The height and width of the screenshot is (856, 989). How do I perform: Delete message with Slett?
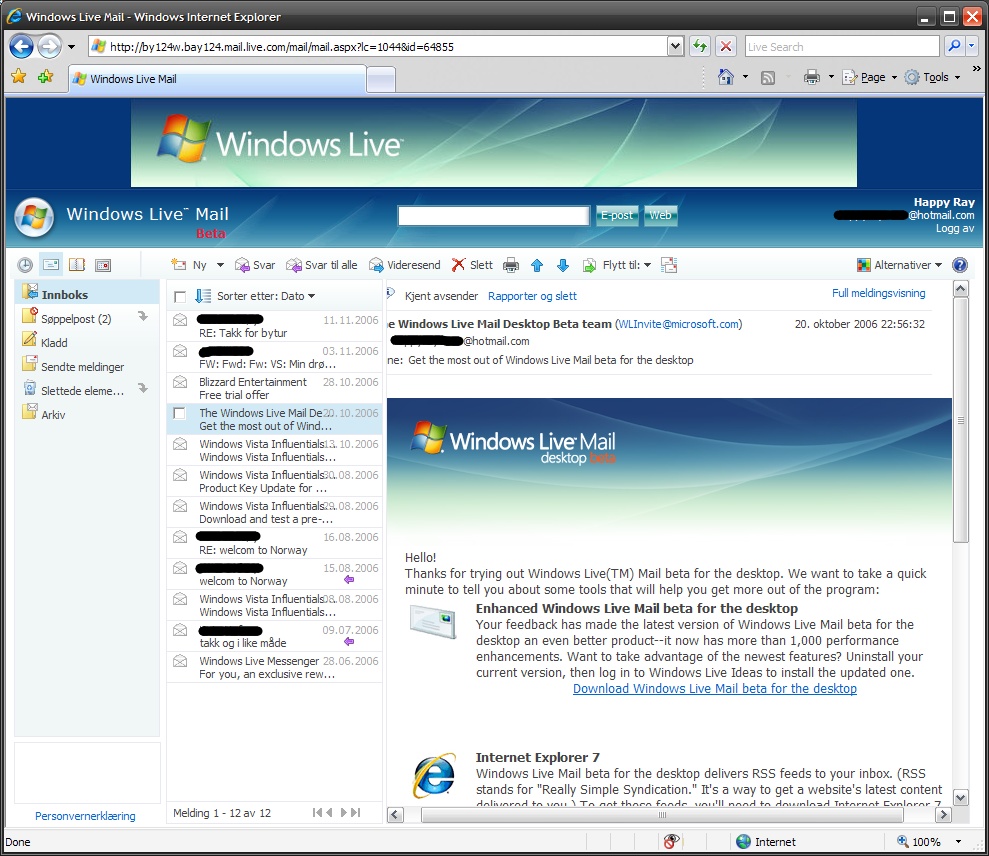472,265
